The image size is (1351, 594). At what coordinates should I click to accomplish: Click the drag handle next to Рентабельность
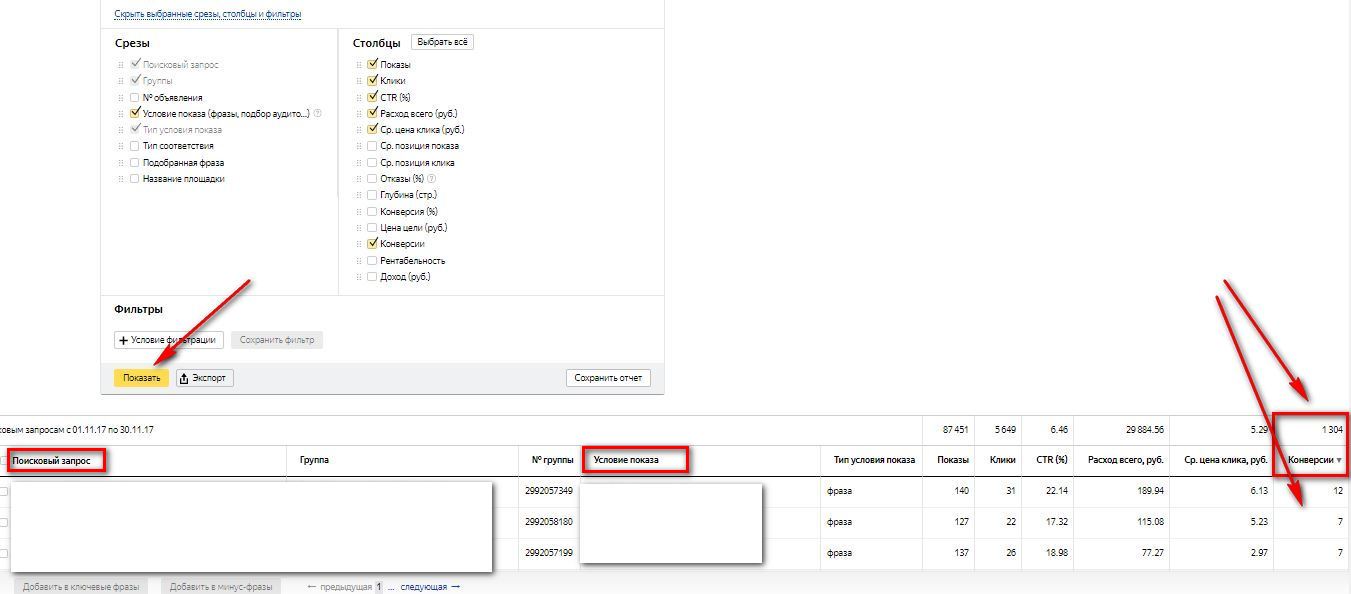click(x=359, y=261)
